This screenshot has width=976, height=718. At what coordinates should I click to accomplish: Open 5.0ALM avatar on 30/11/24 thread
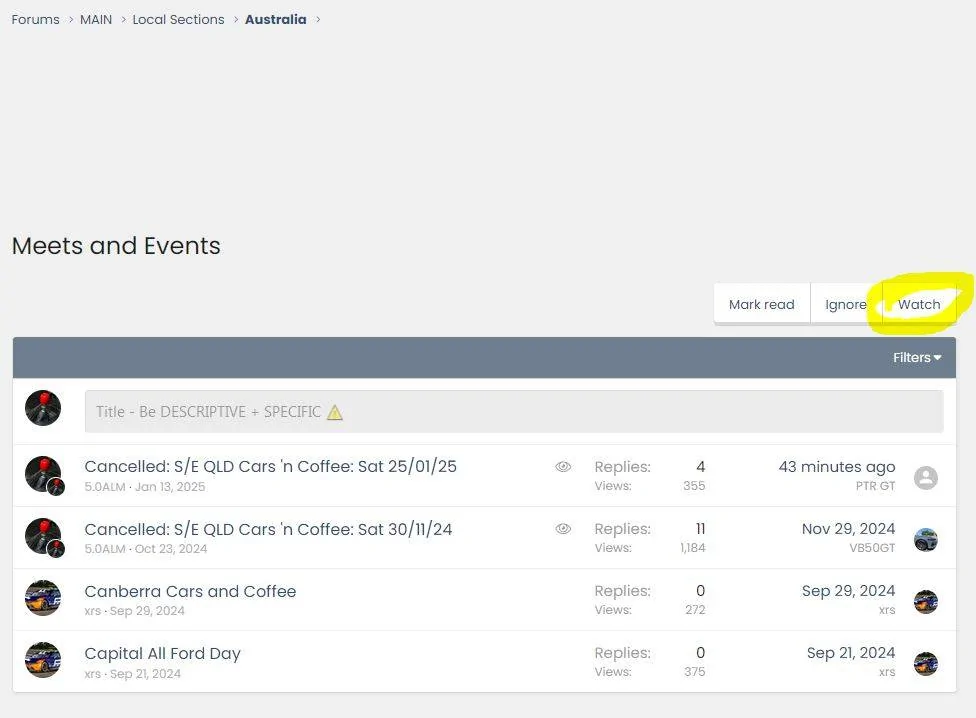[x=43, y=536]
